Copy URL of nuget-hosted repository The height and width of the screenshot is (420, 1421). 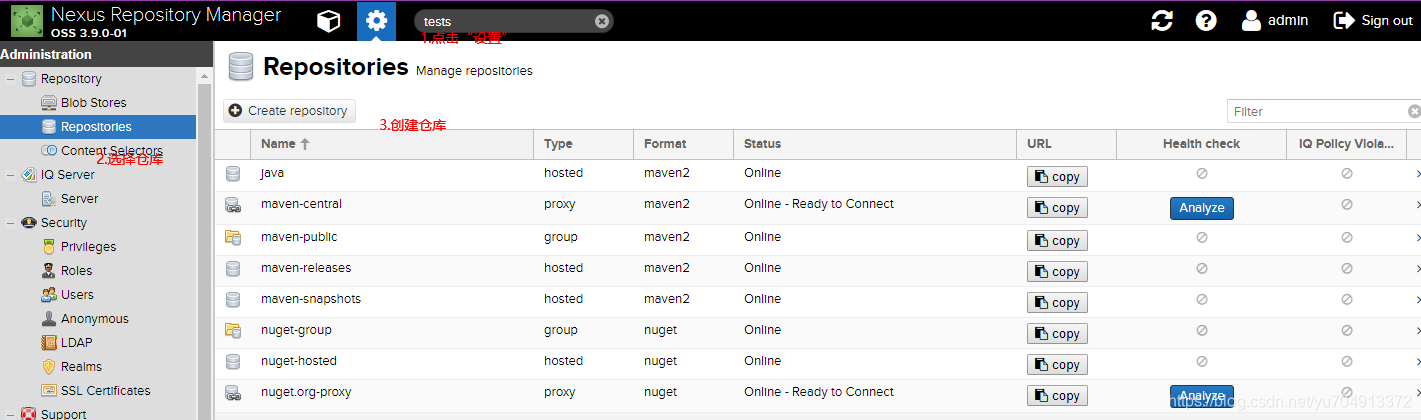point(1057,365)
